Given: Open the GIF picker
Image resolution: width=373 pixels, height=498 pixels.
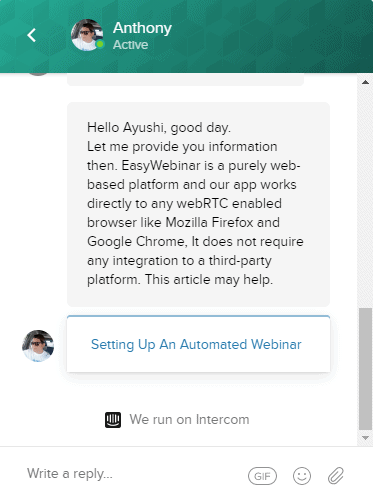Looking at the screenshot, I should click(262, 476).
